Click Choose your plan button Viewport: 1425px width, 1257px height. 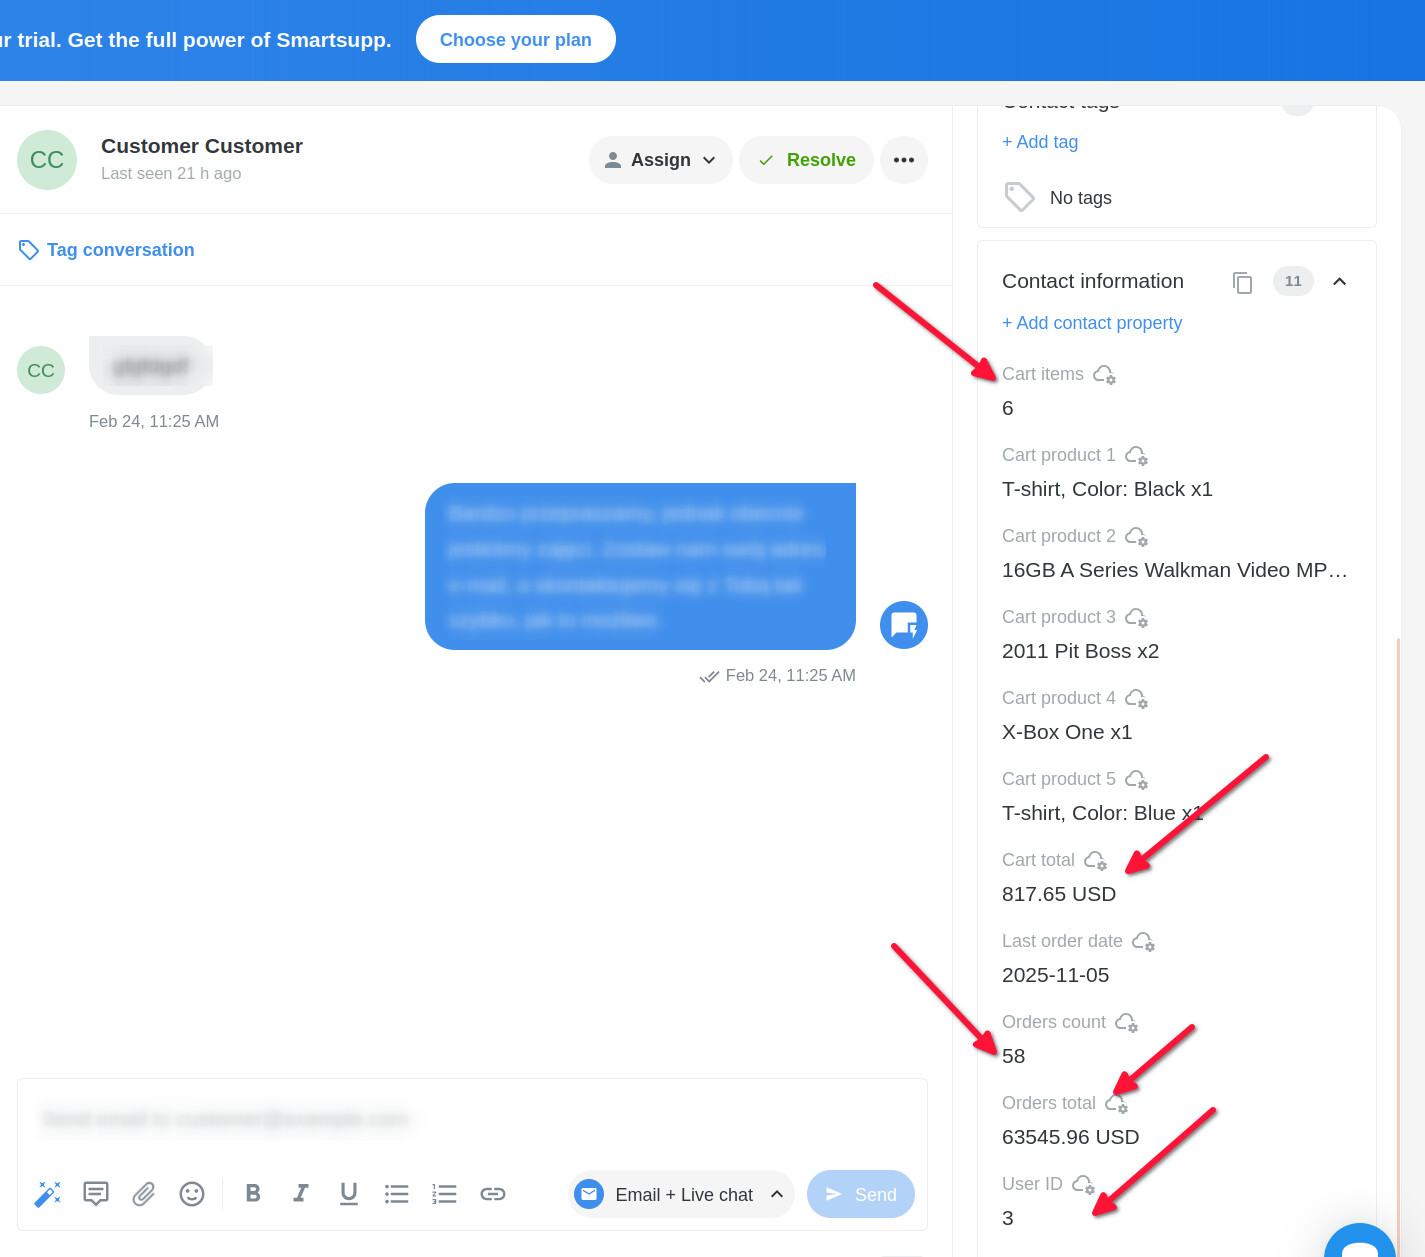(516, 40)
